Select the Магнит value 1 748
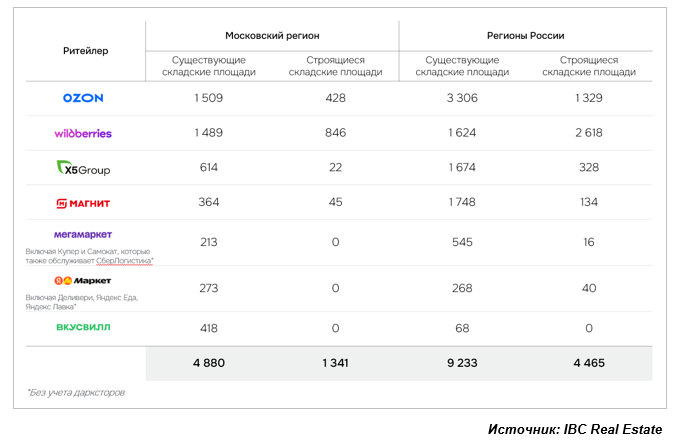 [462, 203]
